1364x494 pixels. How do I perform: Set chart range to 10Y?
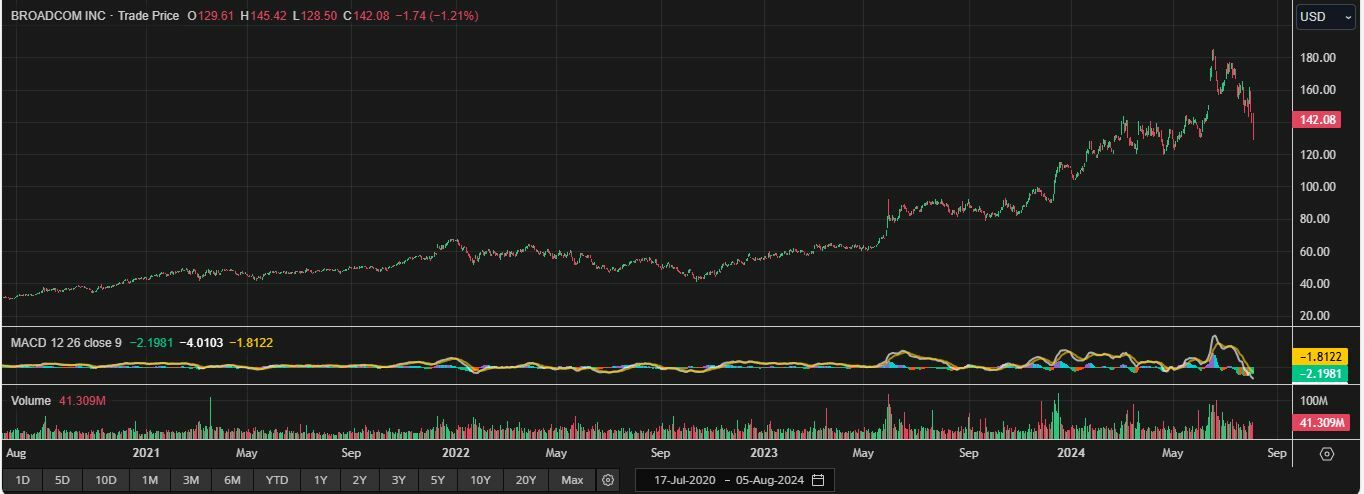tap(480, 480)
